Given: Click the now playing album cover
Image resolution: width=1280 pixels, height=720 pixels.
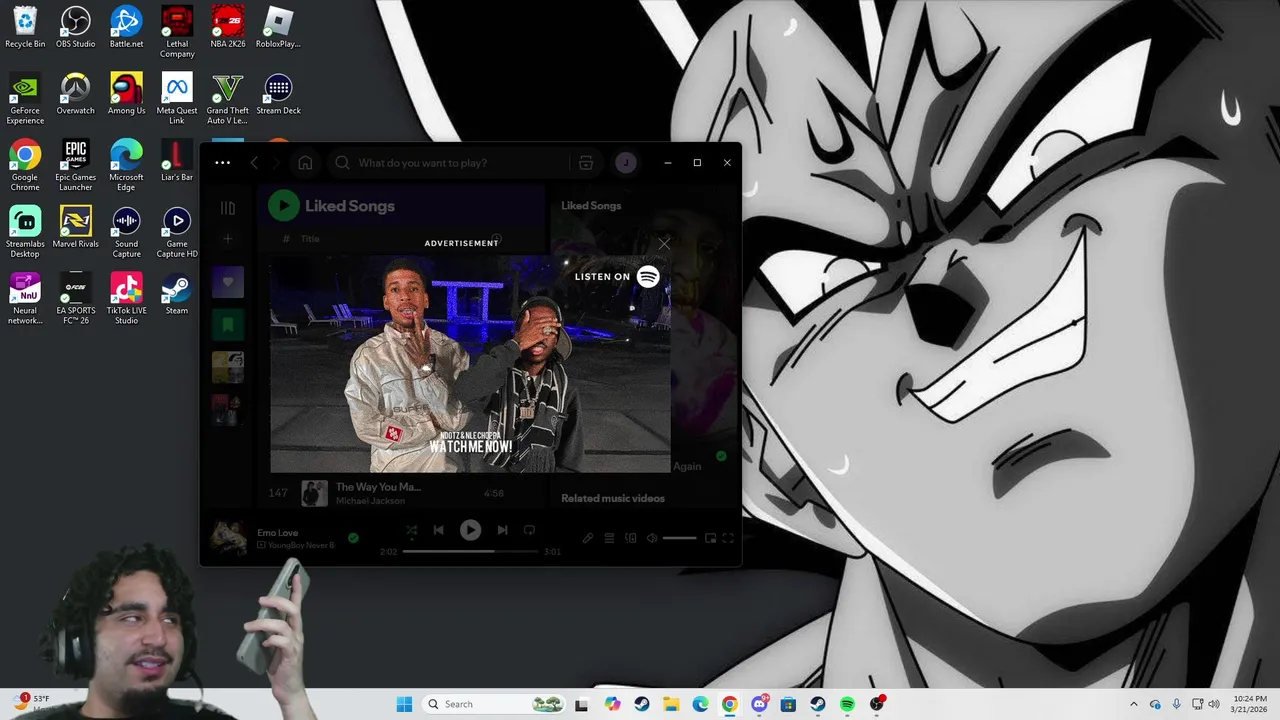Looking at the screenshot, I should point(228,538).
